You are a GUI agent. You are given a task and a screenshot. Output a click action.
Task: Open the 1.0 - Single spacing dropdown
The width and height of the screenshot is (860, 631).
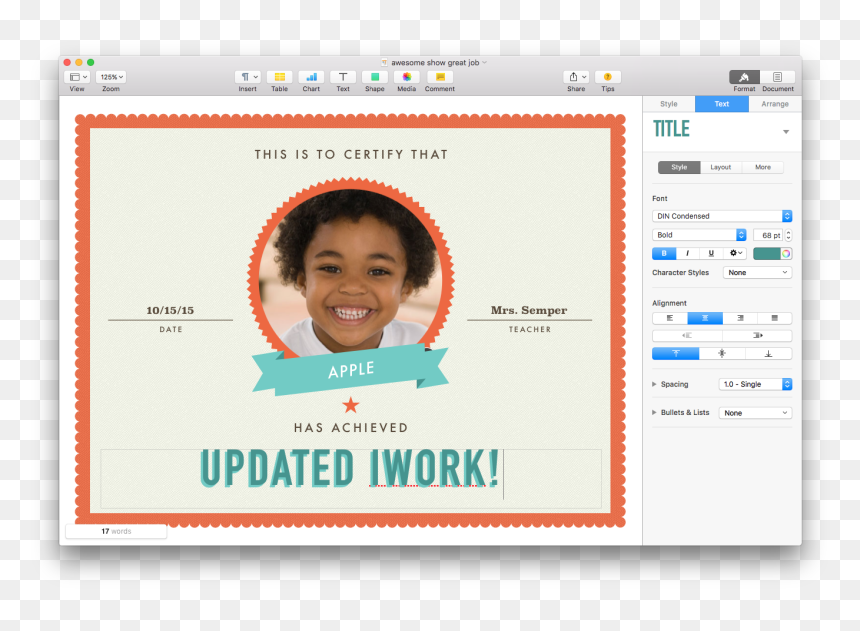(x=755, y=384)
